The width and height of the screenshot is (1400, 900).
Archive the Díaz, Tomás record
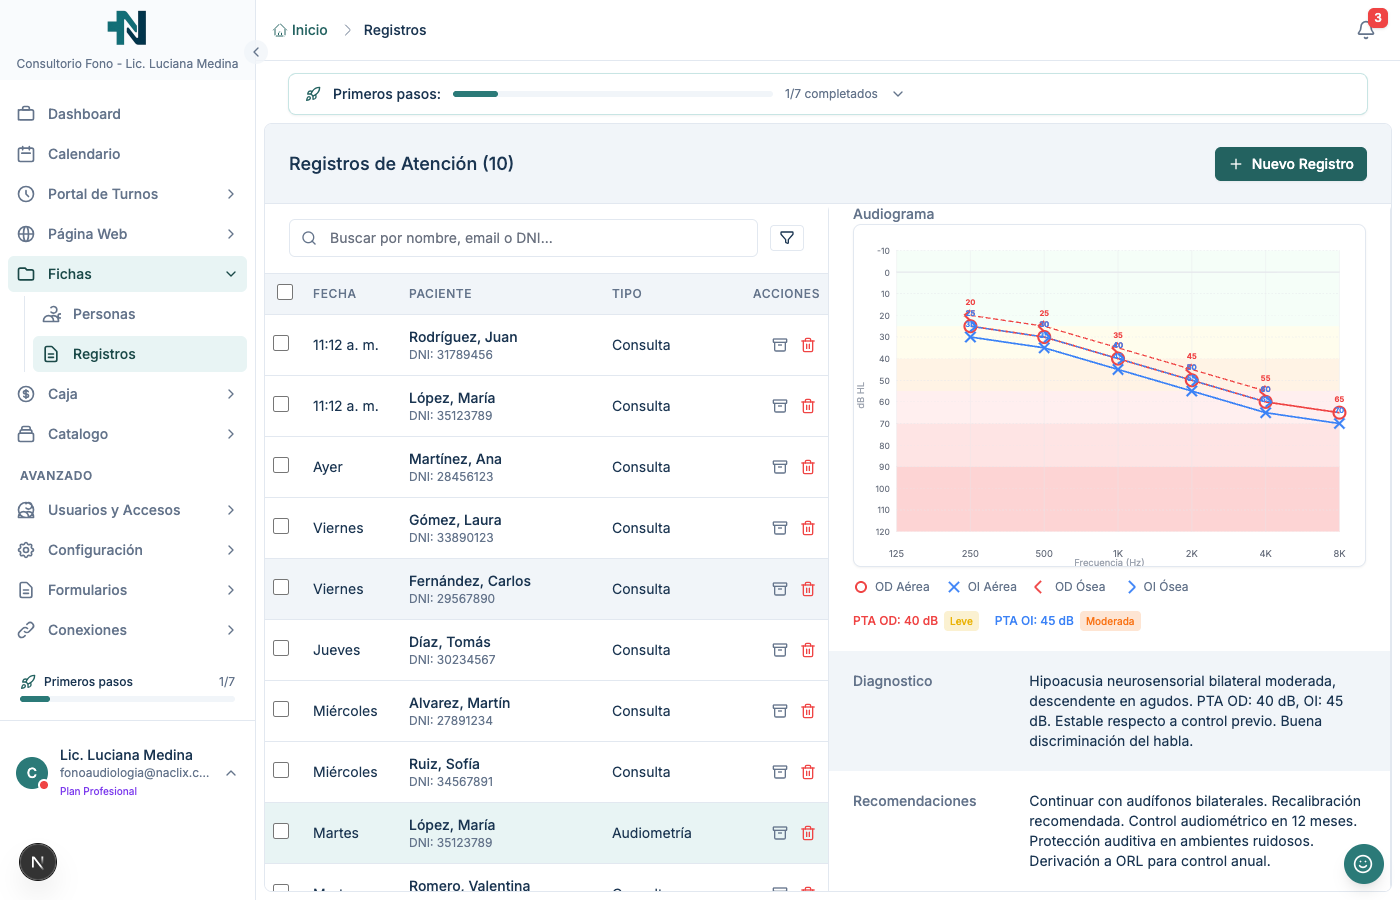[780, 650]
